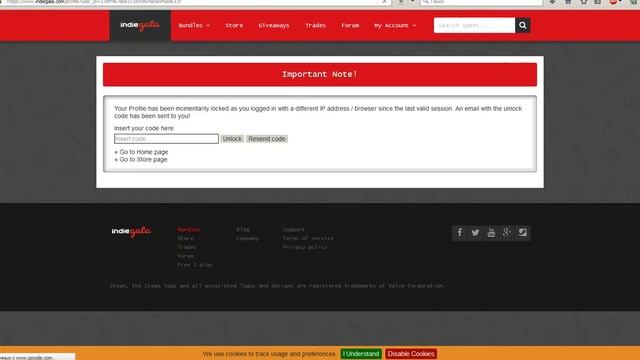Accept cookies with I Understand button

click(x=361, y=354)
